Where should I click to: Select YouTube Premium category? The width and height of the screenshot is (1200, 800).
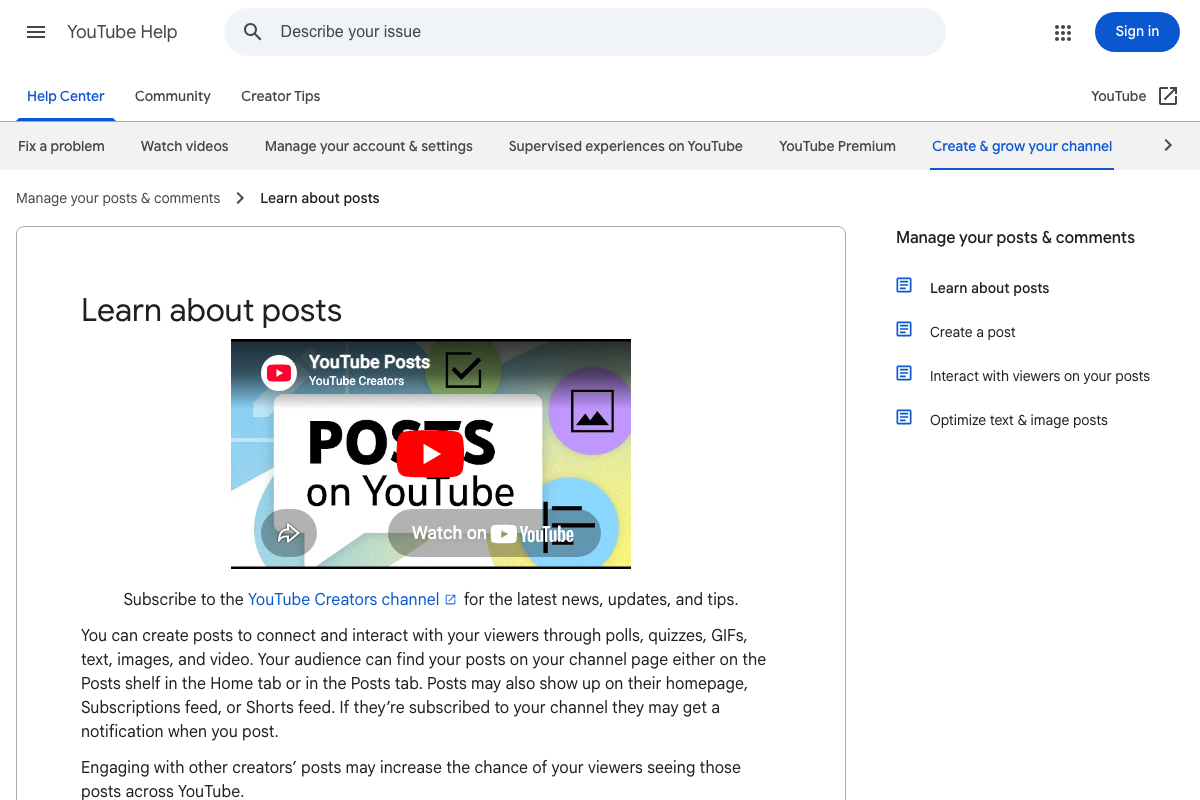coord(838,146)
